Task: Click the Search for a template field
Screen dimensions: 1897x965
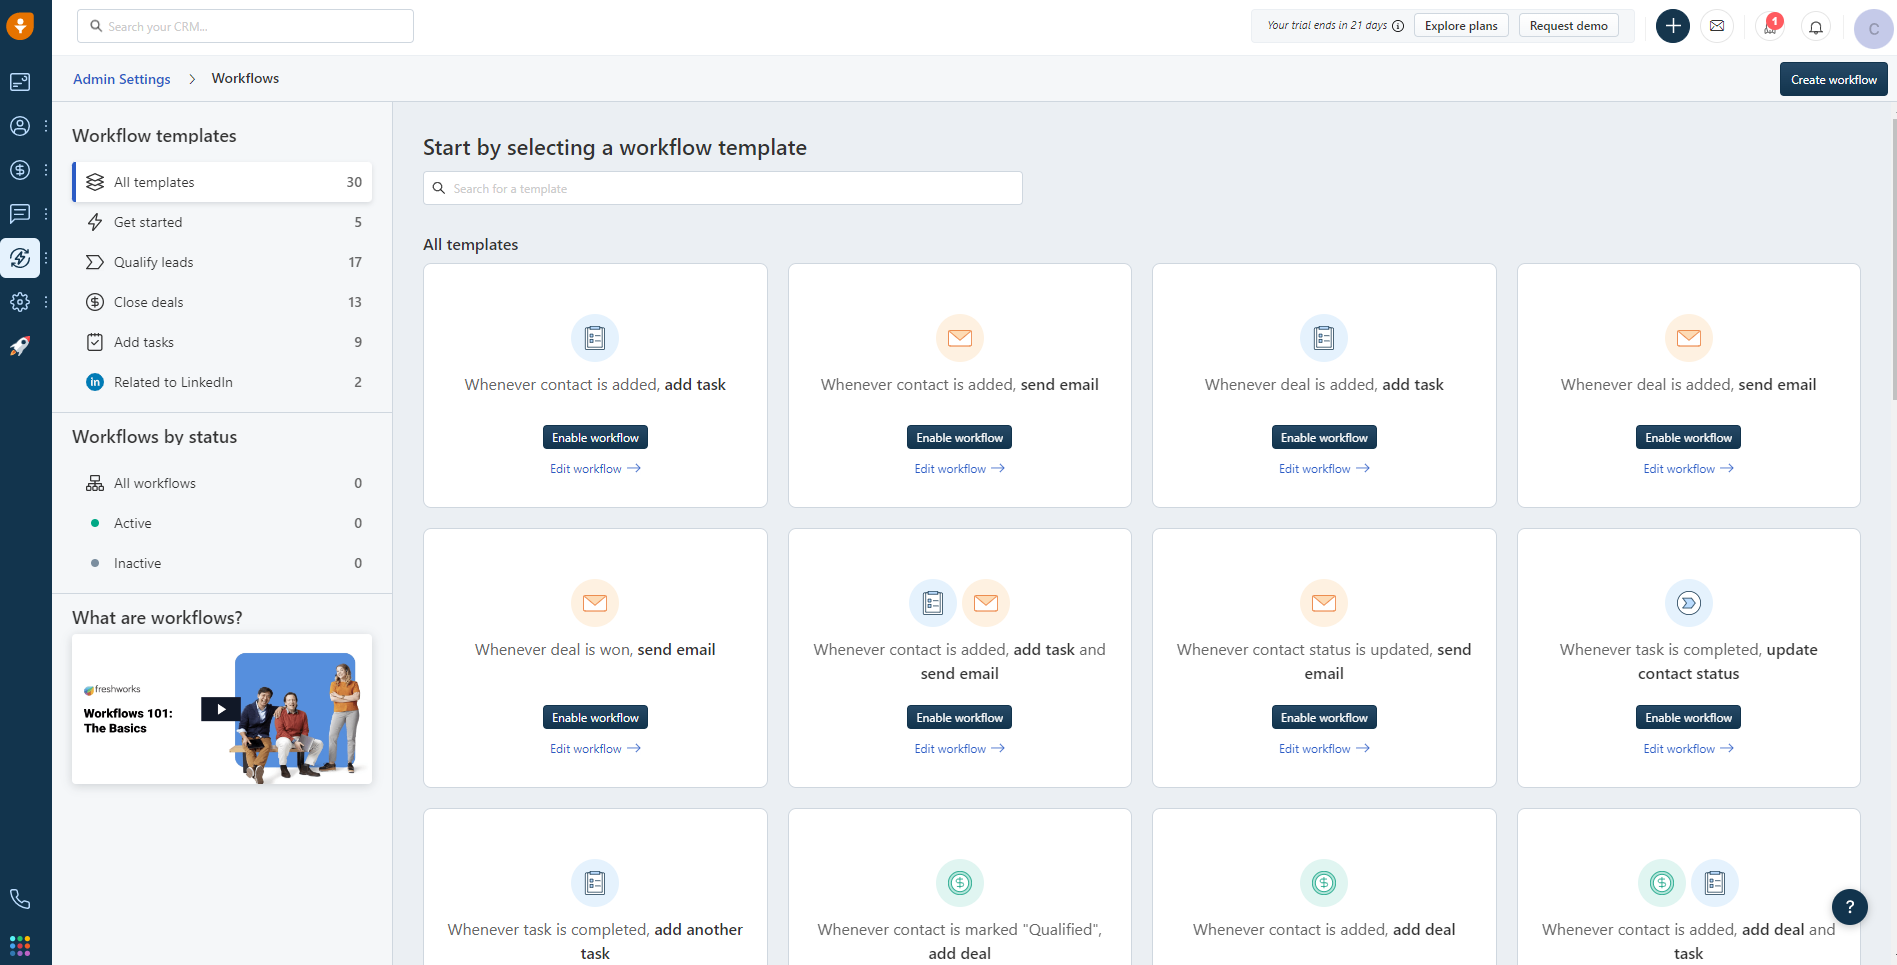Action: 722,188
